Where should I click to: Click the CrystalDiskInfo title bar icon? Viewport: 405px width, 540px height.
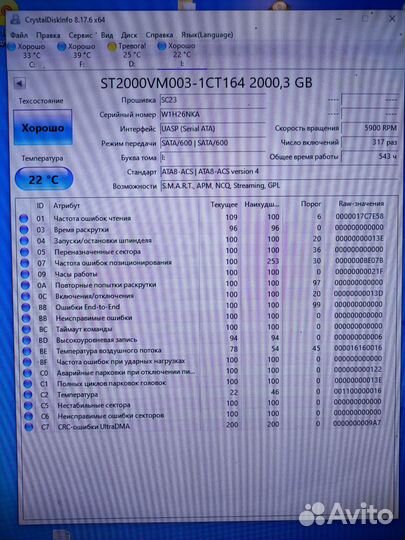pyautogui.click(x=15, y=19)
